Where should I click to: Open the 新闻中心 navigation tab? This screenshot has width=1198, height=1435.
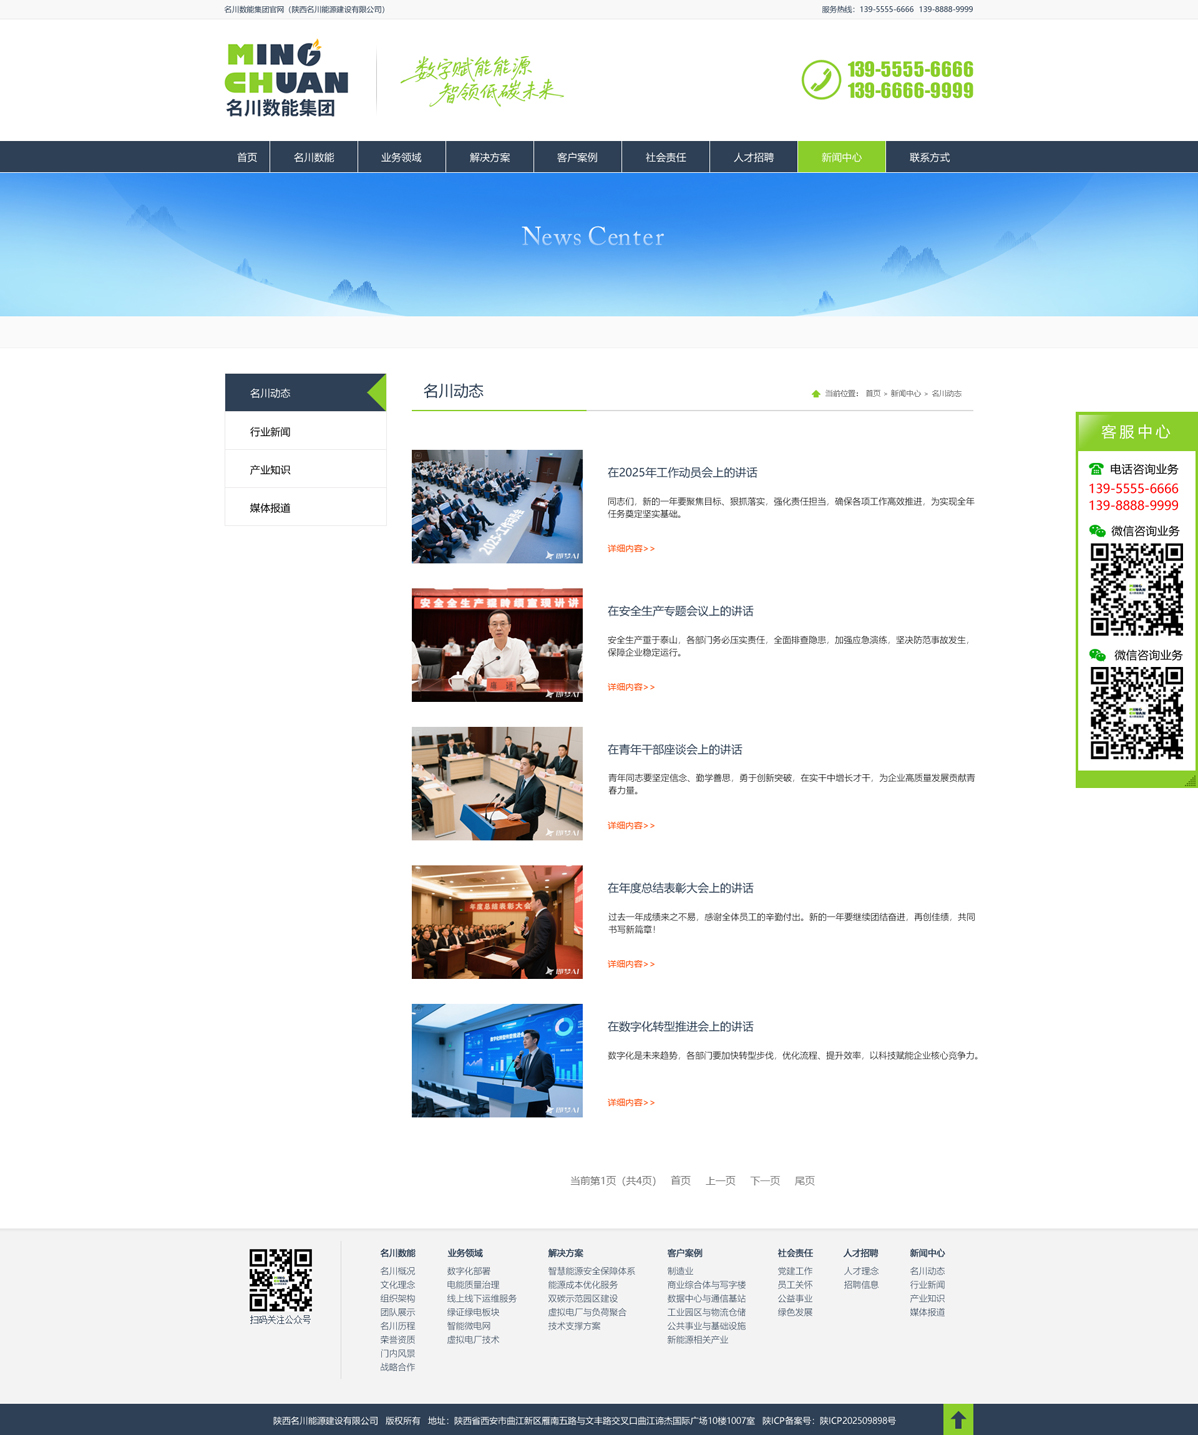click(x=841, y=157)
